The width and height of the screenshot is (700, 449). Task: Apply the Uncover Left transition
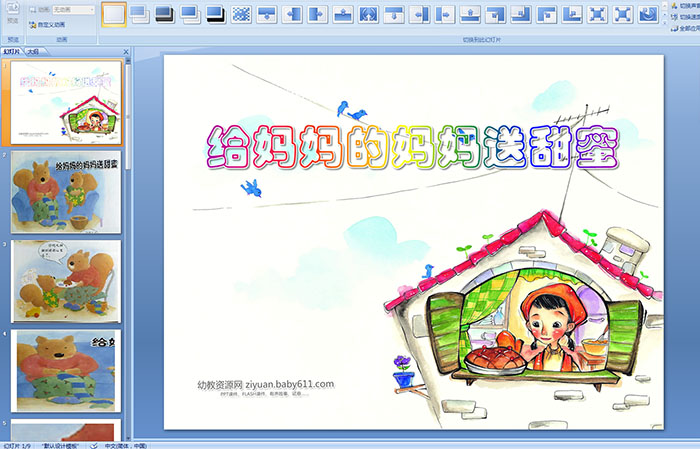click(419, 14)
